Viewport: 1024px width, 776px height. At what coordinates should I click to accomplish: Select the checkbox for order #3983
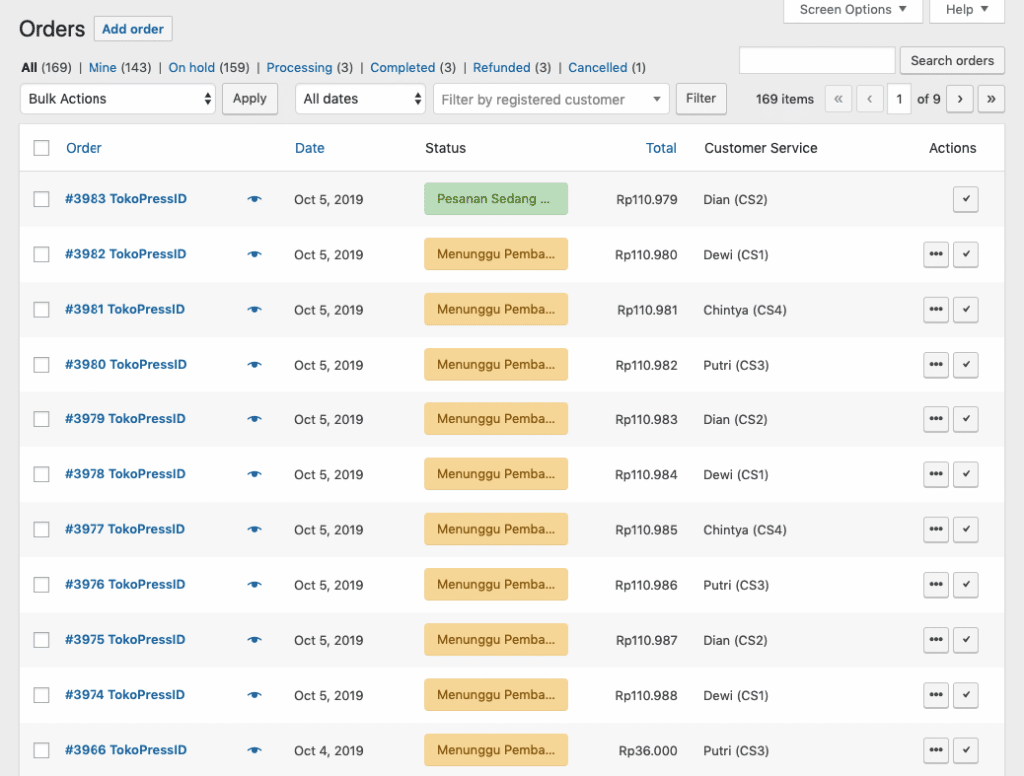click(41, 199)
